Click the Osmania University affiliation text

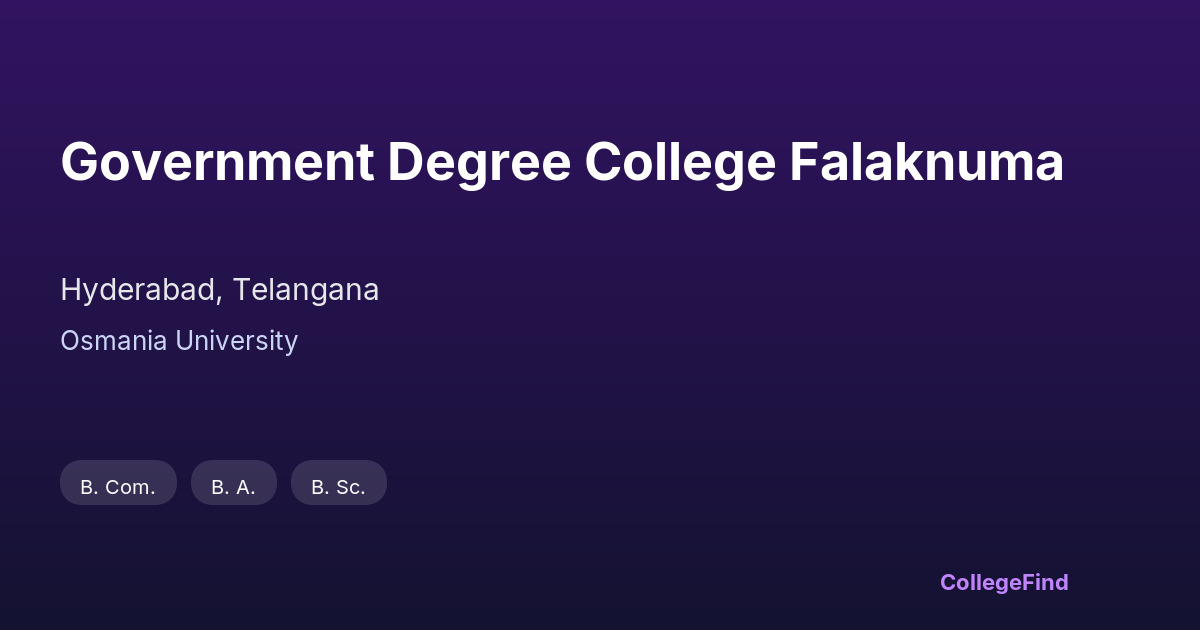(179, 341)
